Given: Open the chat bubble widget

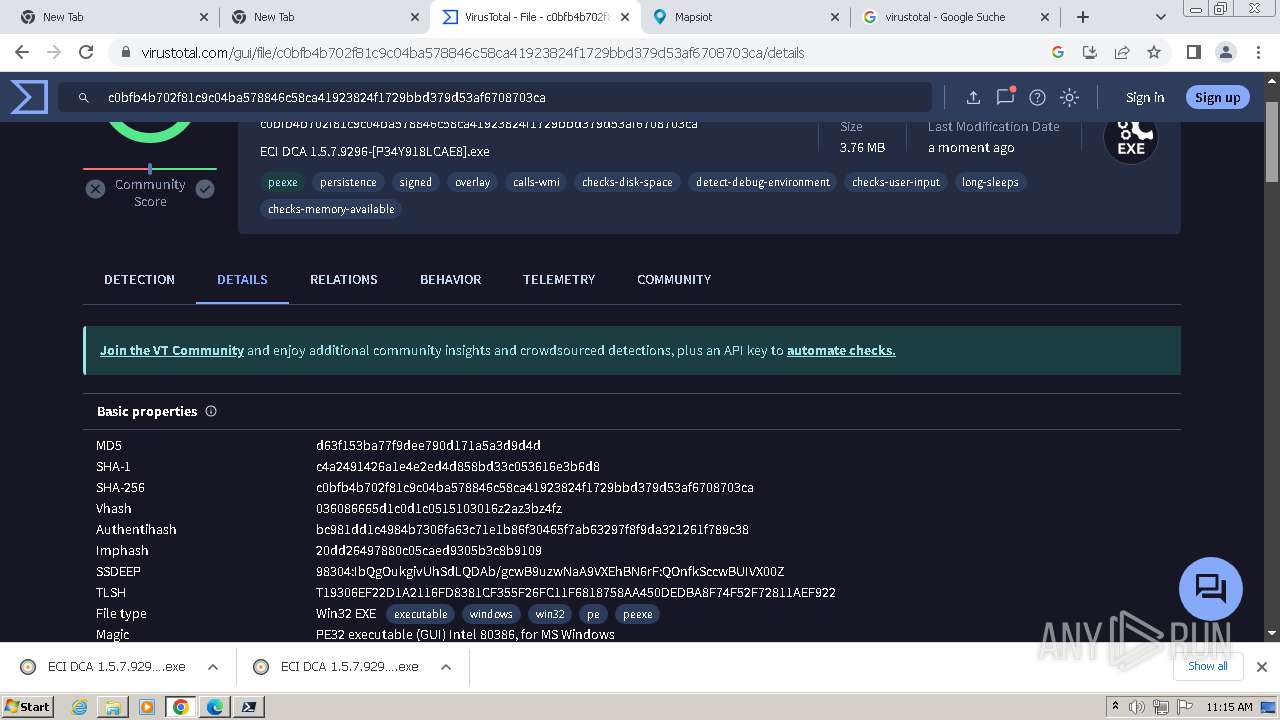Looking at the screenshot, I should click(1210, 588).
